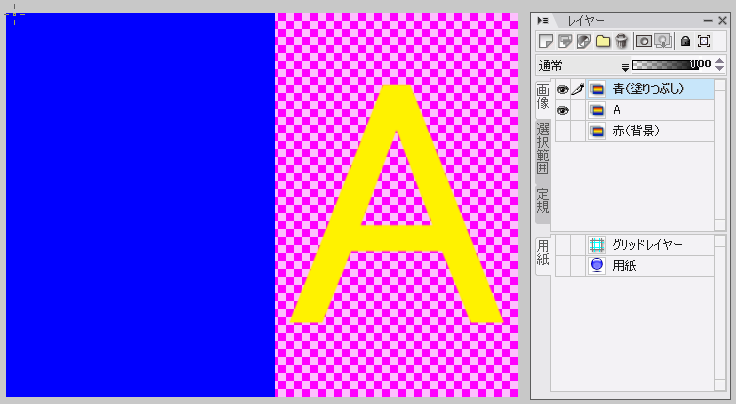Click the pen icon on the 青(塗りつぶし) layer

pos(578,89)
